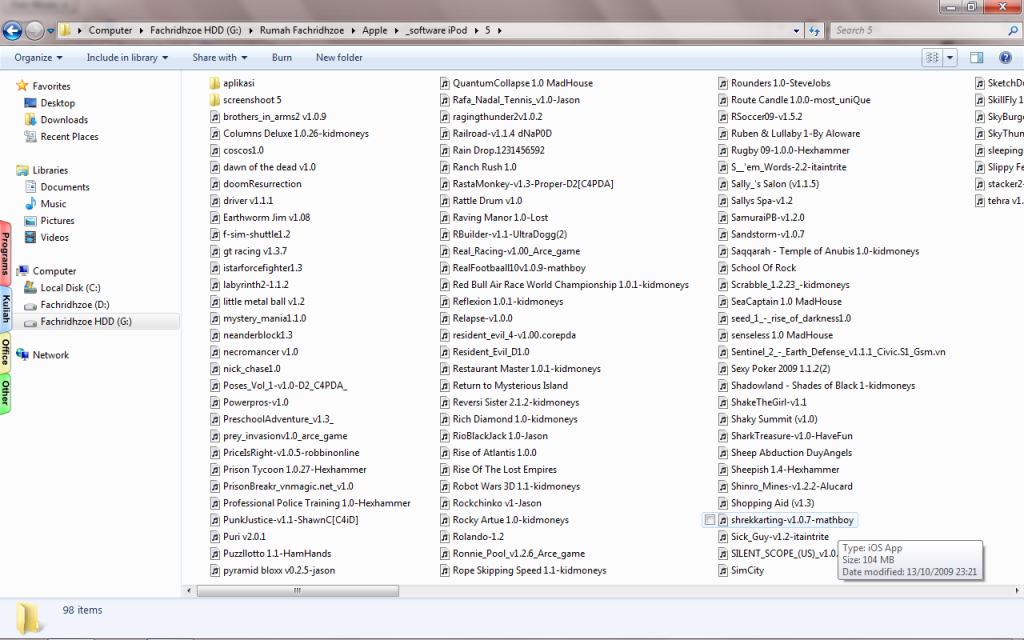
Task: Click the Computer icon in navigation pane
Action: [x=22, y=270]
